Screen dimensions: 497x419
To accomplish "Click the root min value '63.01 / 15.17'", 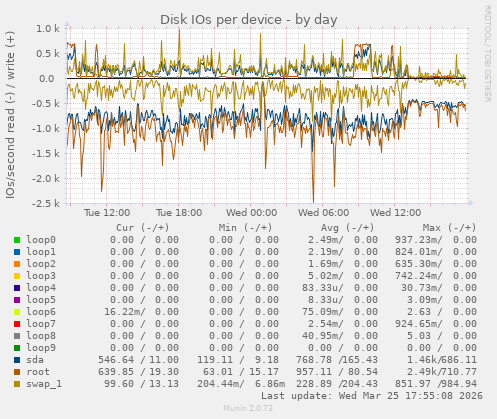I will pyautogui.click(x=241, y=372).
